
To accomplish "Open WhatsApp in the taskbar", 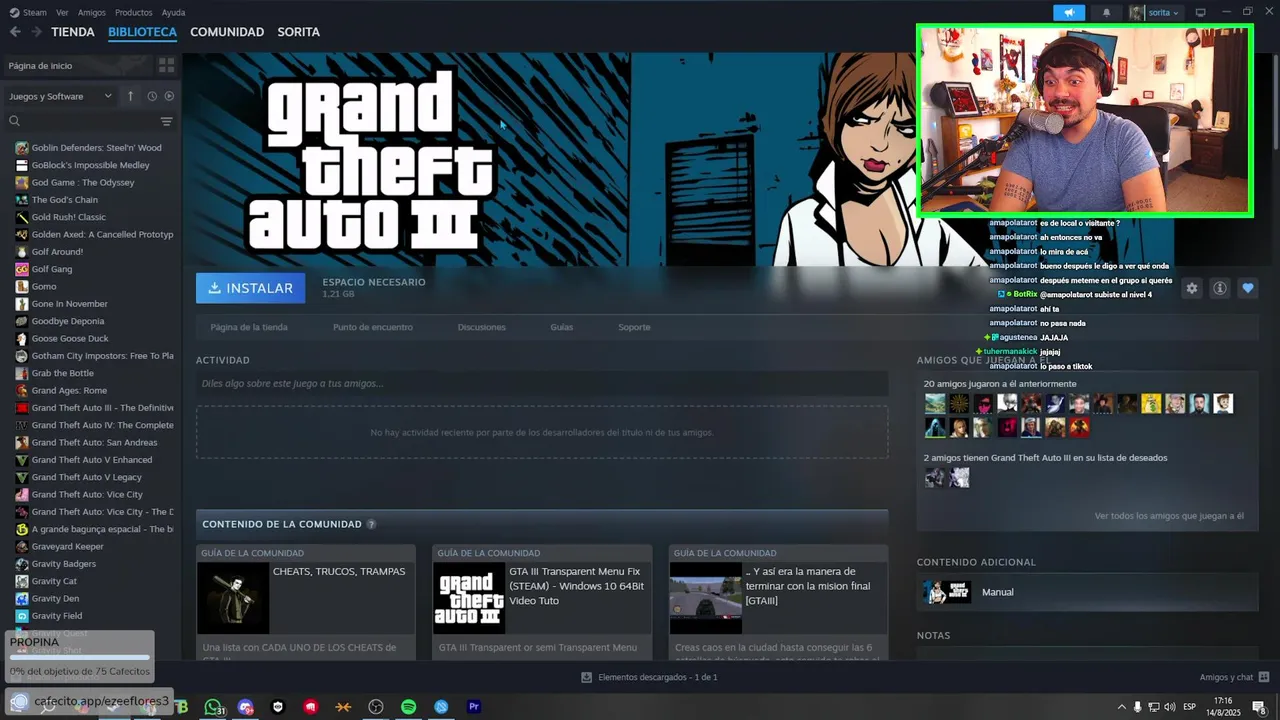I will click(213, 707).
